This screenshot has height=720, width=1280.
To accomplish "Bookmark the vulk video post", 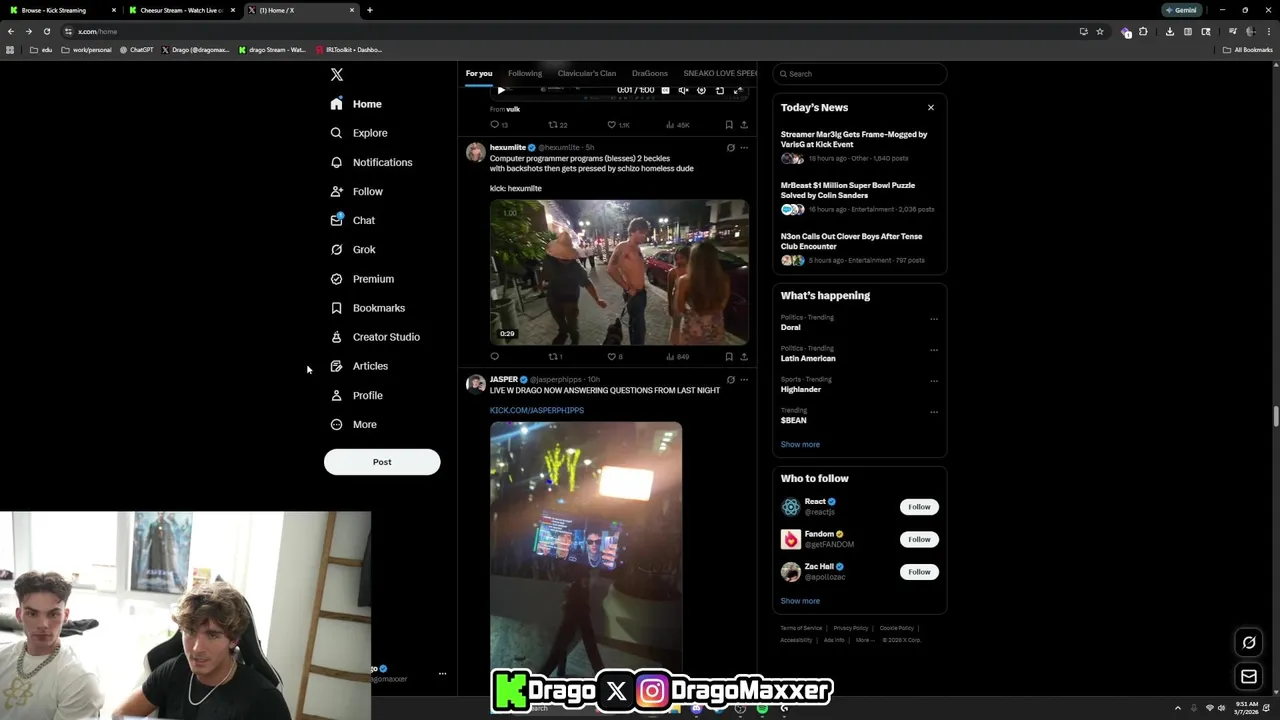I will [729, 125].
